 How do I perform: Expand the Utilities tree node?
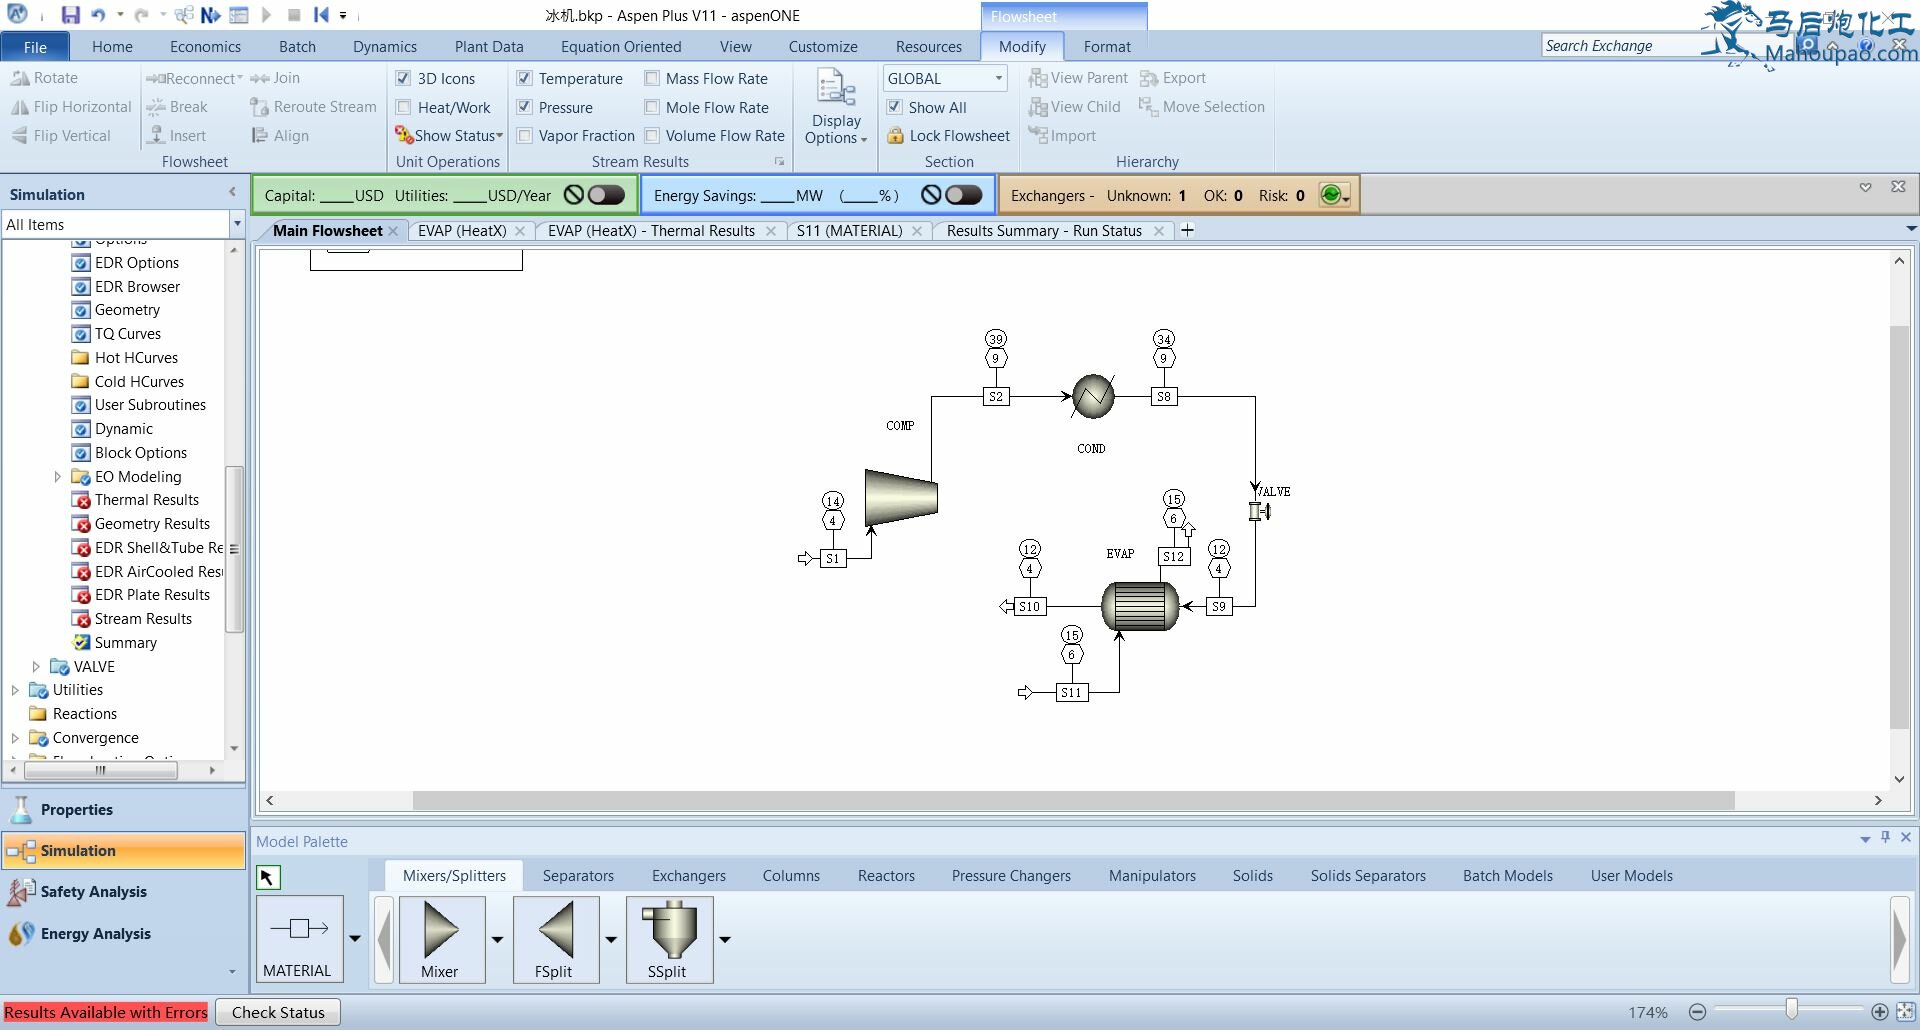coord(15,690)
